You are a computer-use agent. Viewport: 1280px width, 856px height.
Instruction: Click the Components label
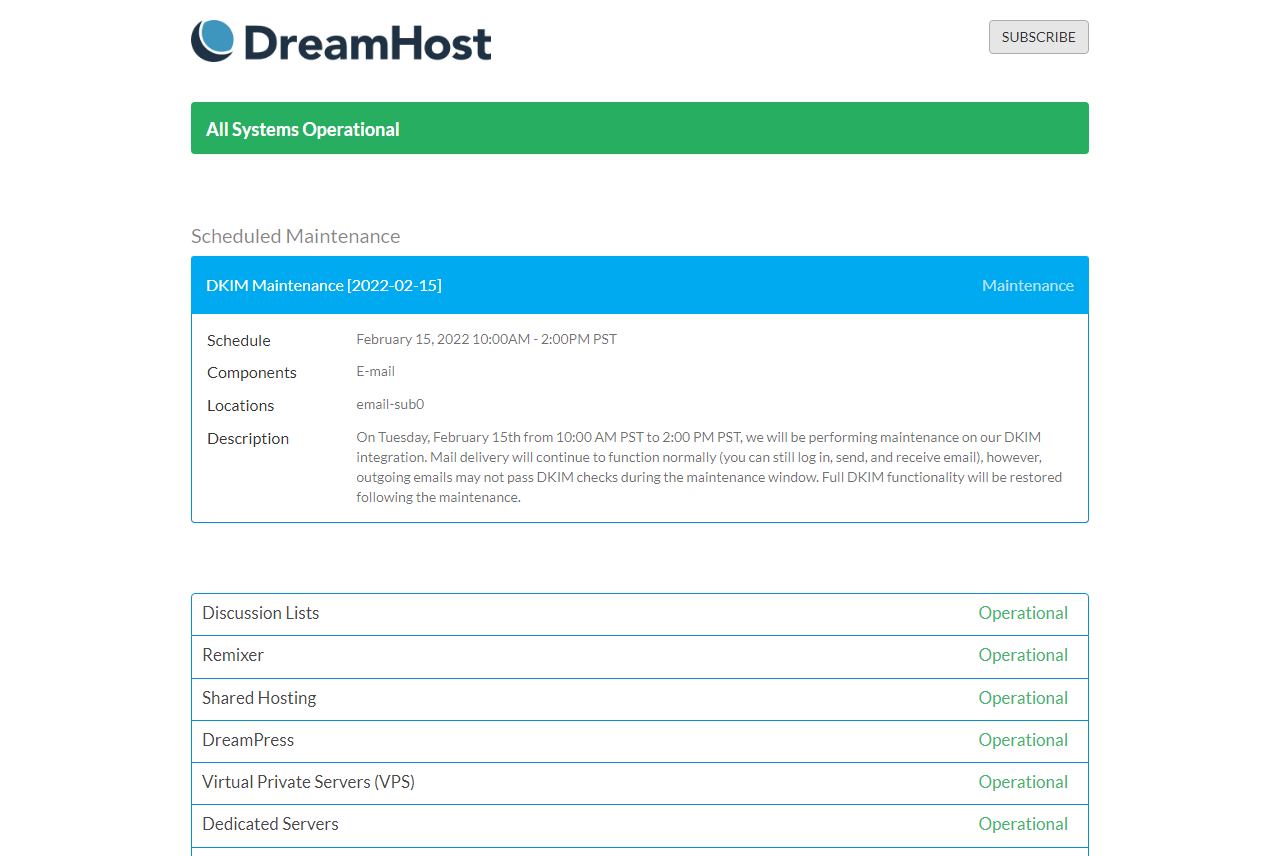coord(252,372)
